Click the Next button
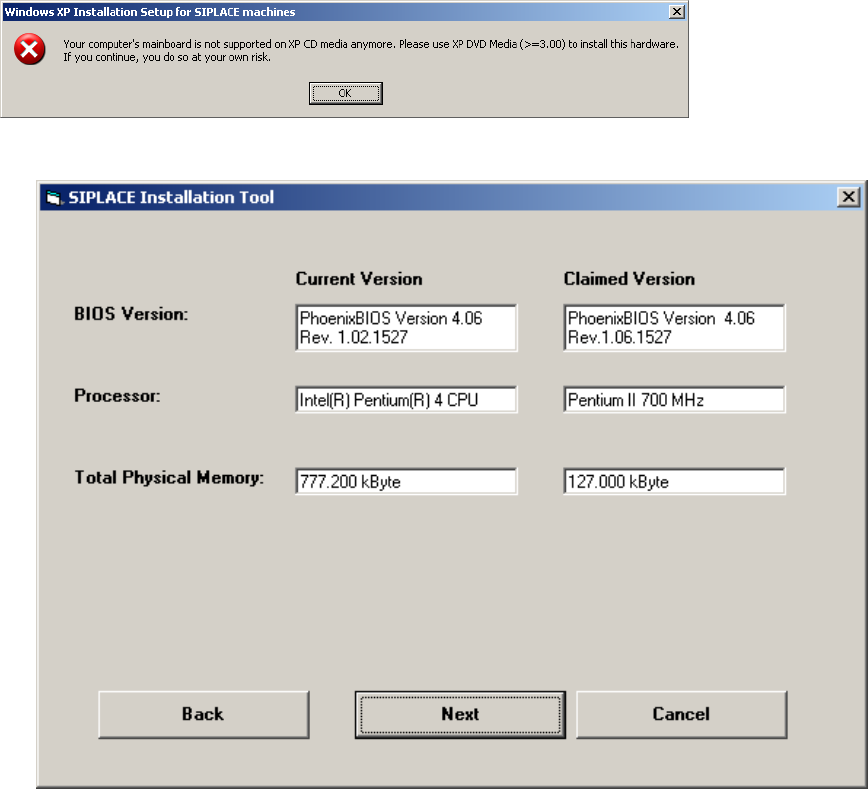868x789 pixels. [x=460, y=714]
